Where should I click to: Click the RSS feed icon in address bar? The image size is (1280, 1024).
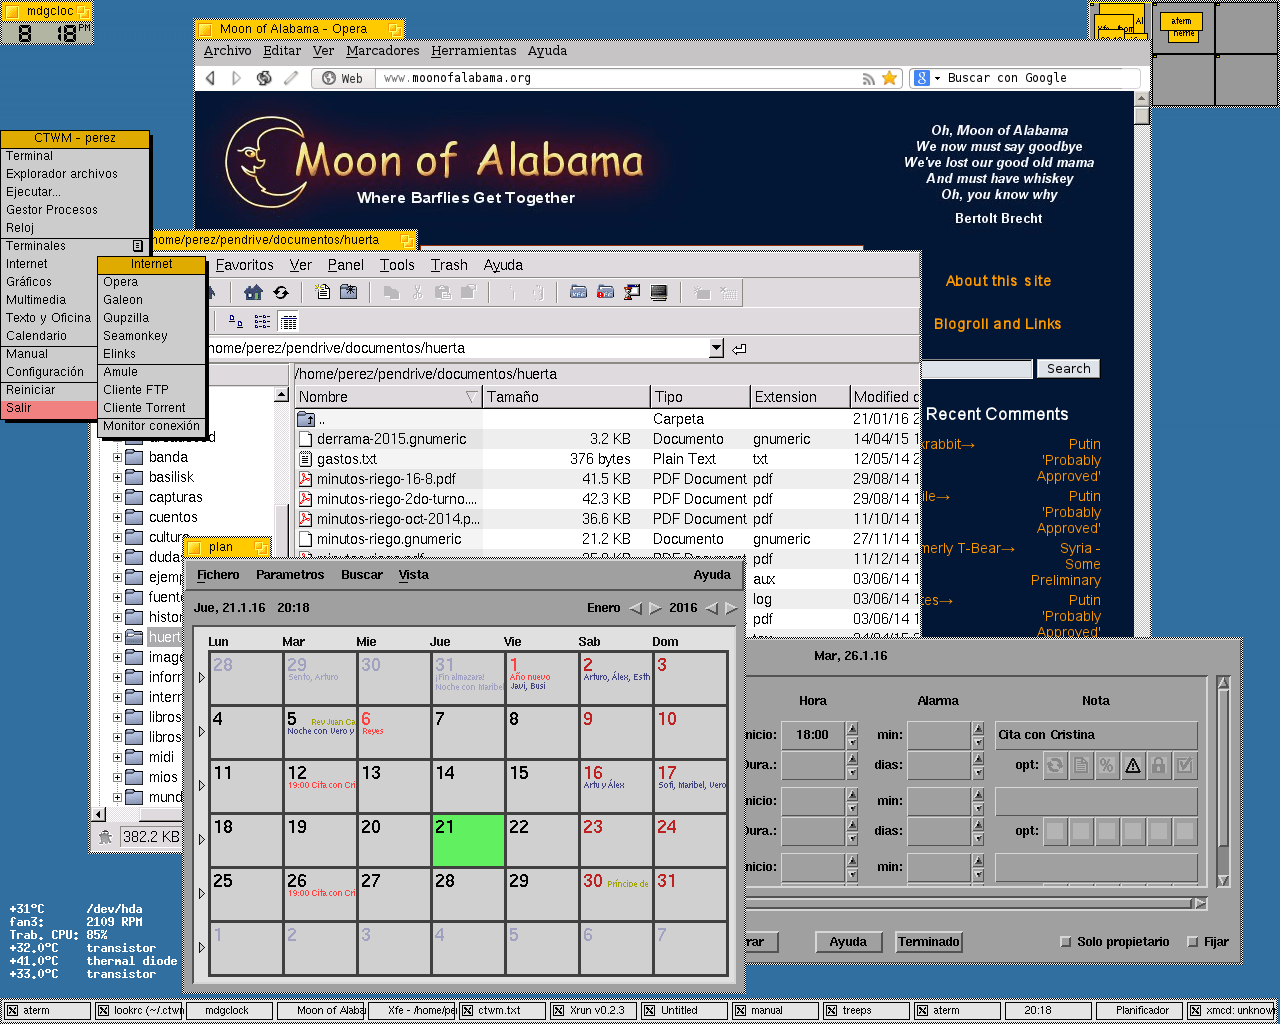(x=869, y=78)
